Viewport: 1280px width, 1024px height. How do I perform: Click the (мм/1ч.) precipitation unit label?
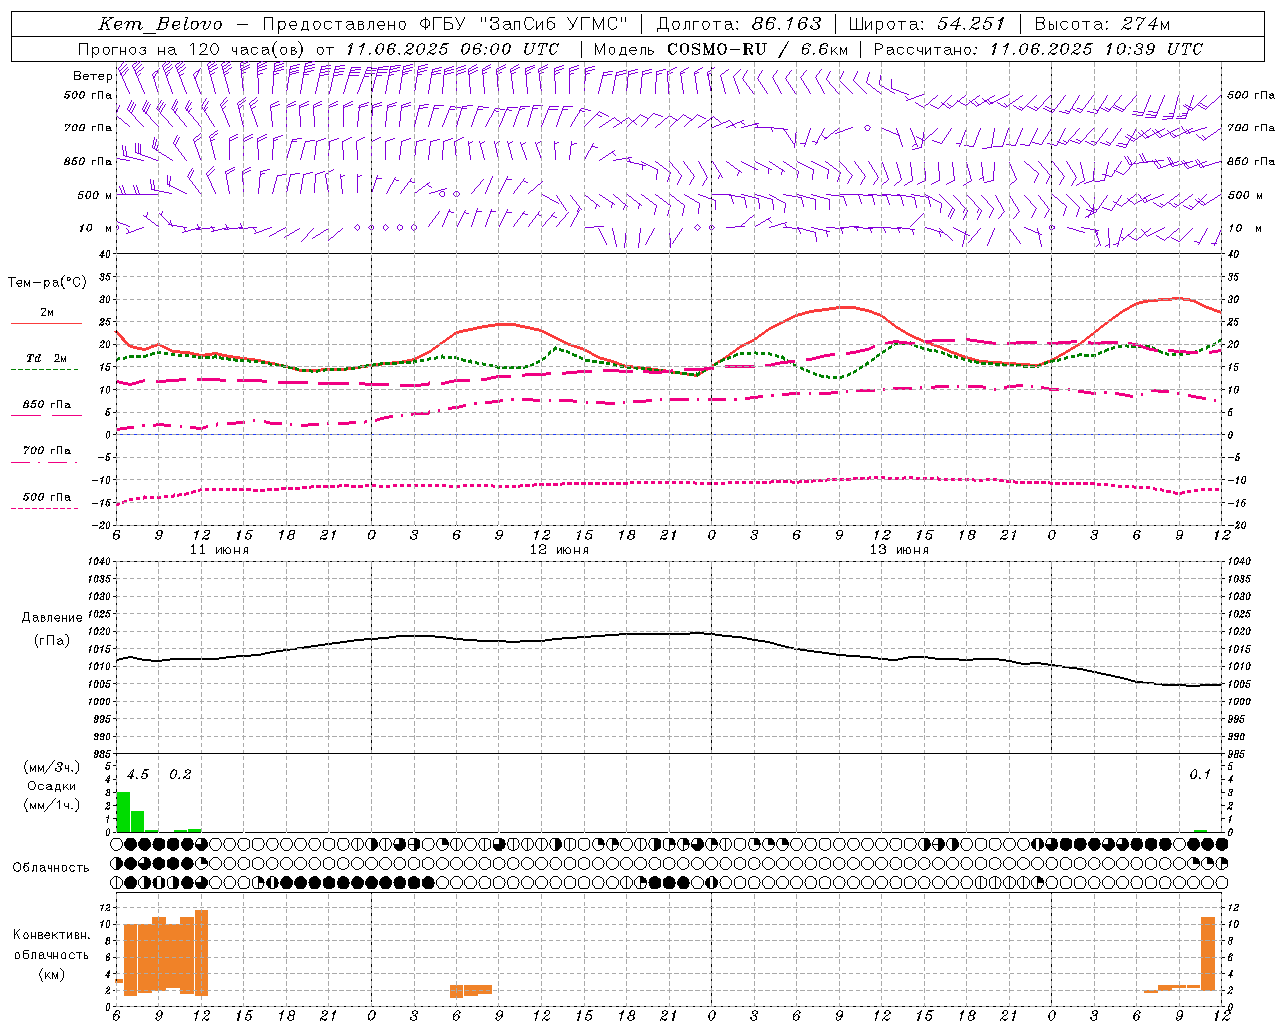51,805
